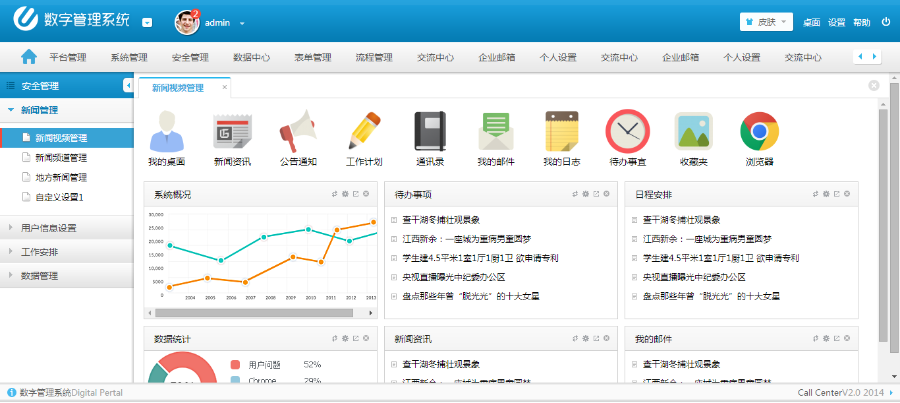Pop out the 日程安排 panel

pyautogui.click(x=836, y=194)
